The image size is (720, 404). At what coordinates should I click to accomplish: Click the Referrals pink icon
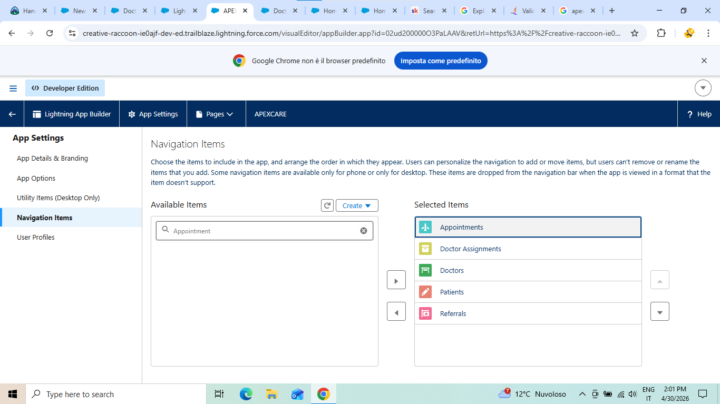pyautogui.click(x=425, y=314)
